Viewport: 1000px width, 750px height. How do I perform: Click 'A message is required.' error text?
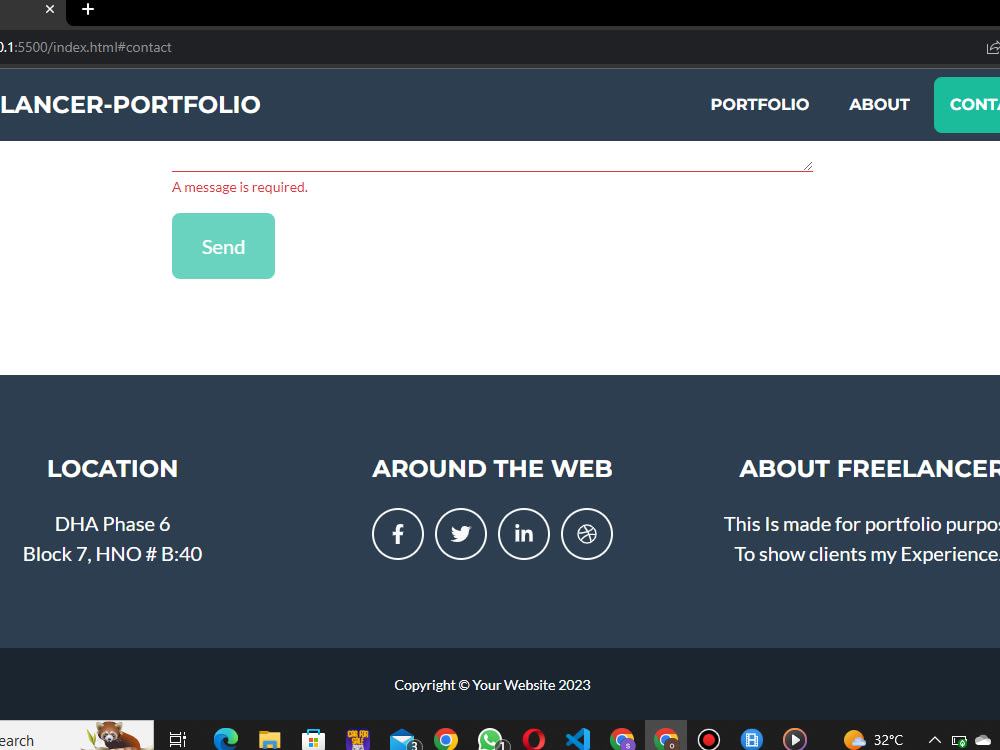240,188
